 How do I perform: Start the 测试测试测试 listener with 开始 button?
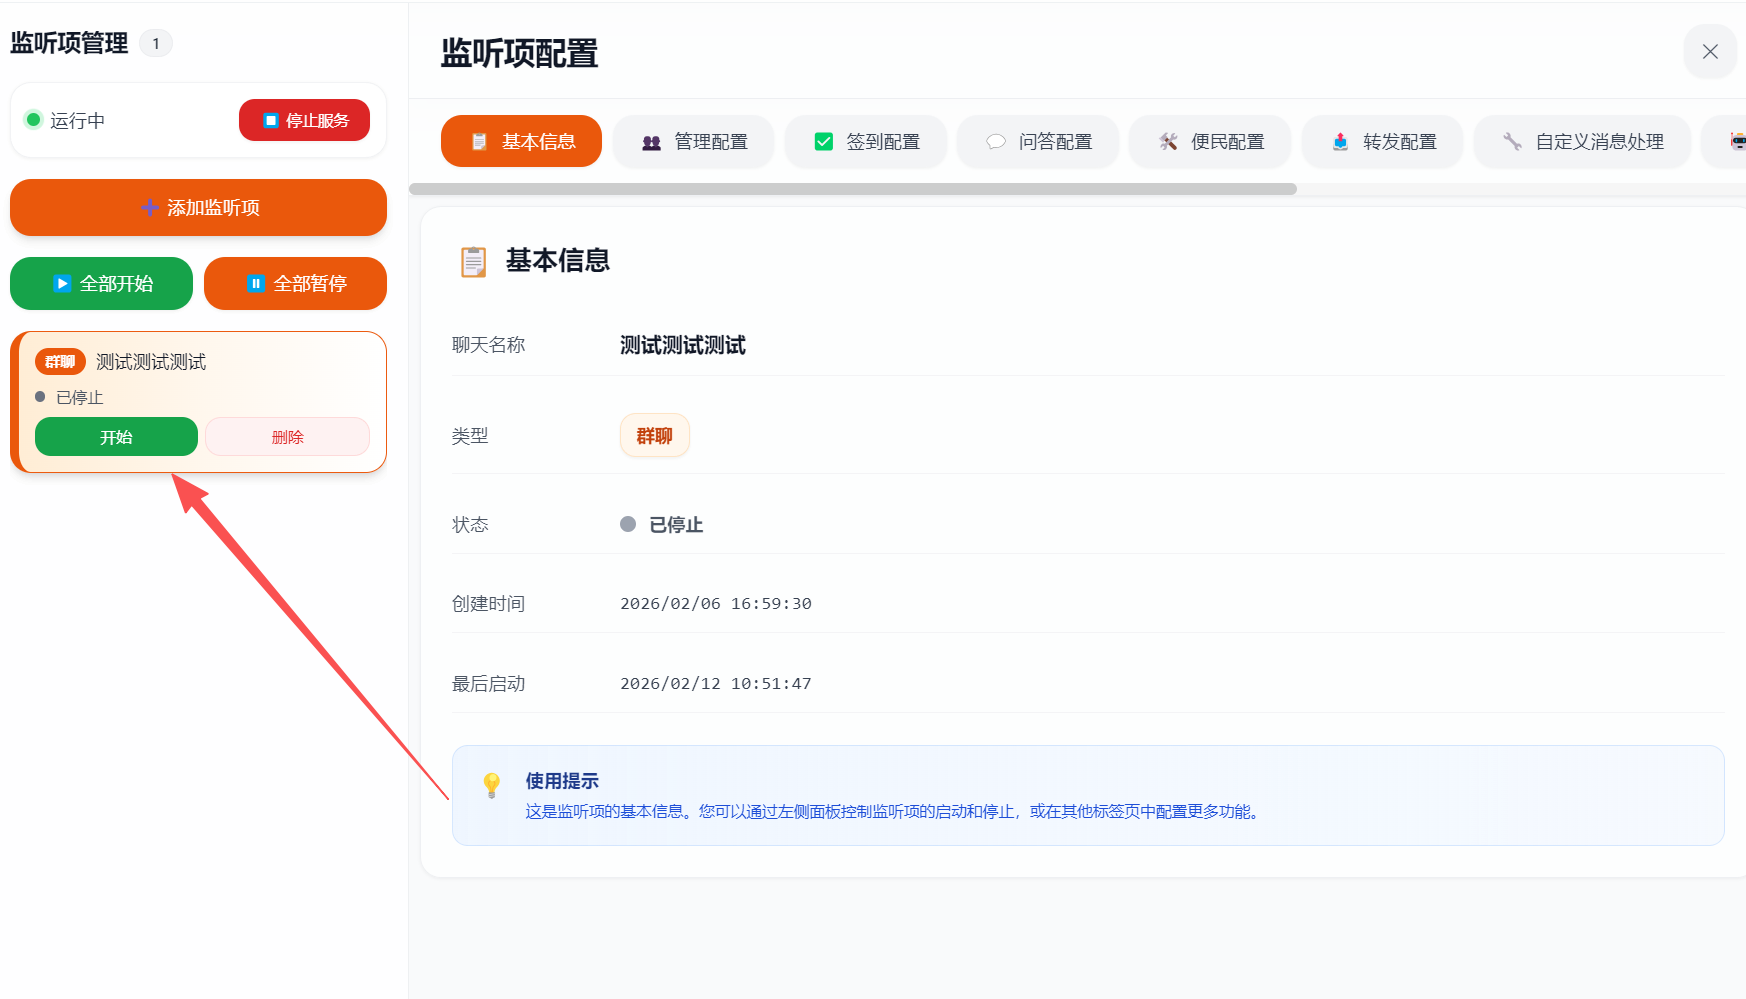(x=116, y=436)
